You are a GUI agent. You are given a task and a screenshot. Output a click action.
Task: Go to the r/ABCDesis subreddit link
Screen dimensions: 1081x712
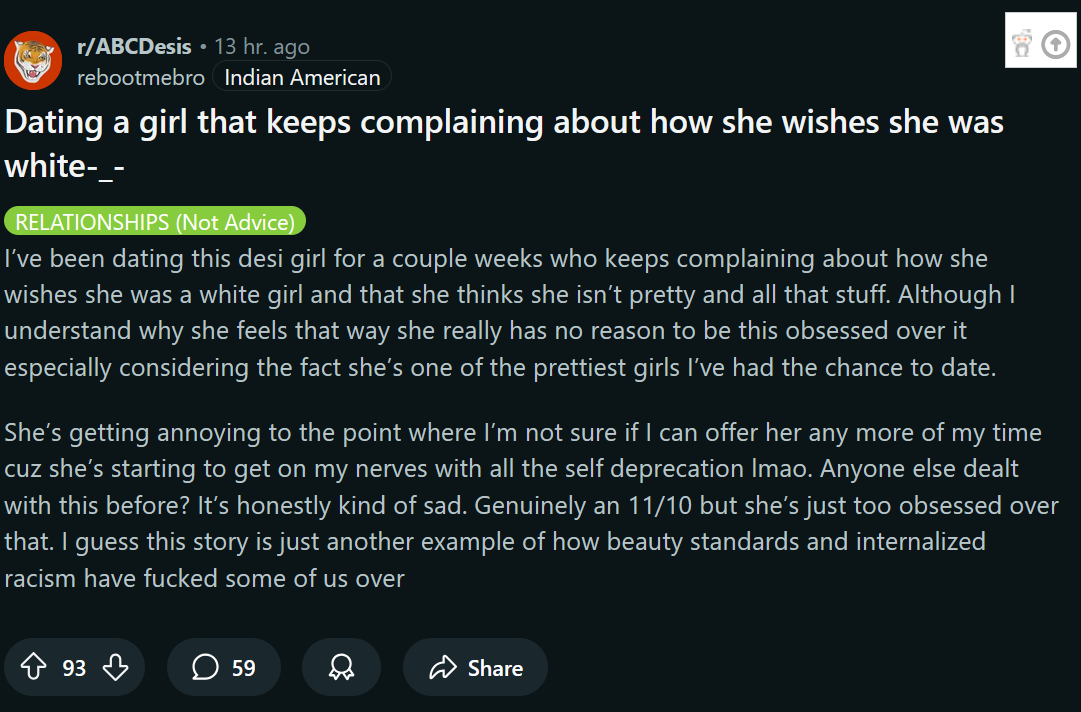pyautogui.click(x=134, y=46)
